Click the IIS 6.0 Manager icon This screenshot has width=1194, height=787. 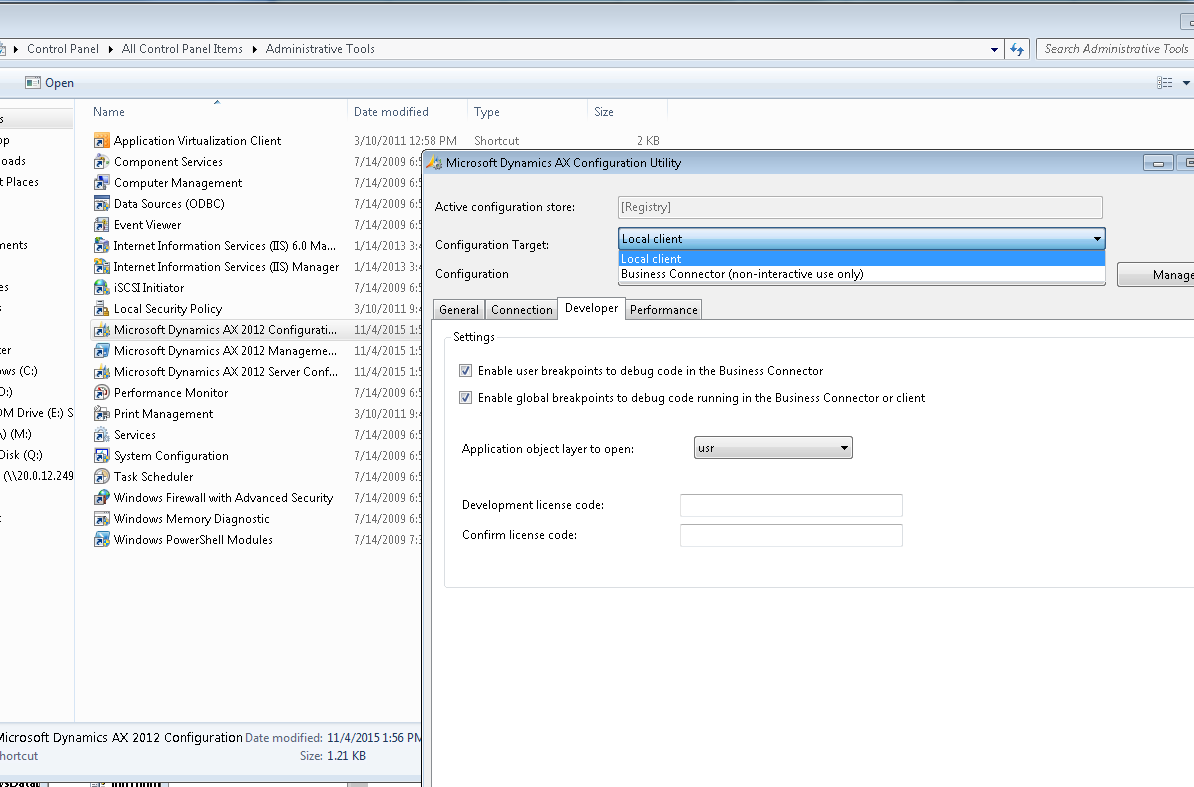[x=101, y=246]
